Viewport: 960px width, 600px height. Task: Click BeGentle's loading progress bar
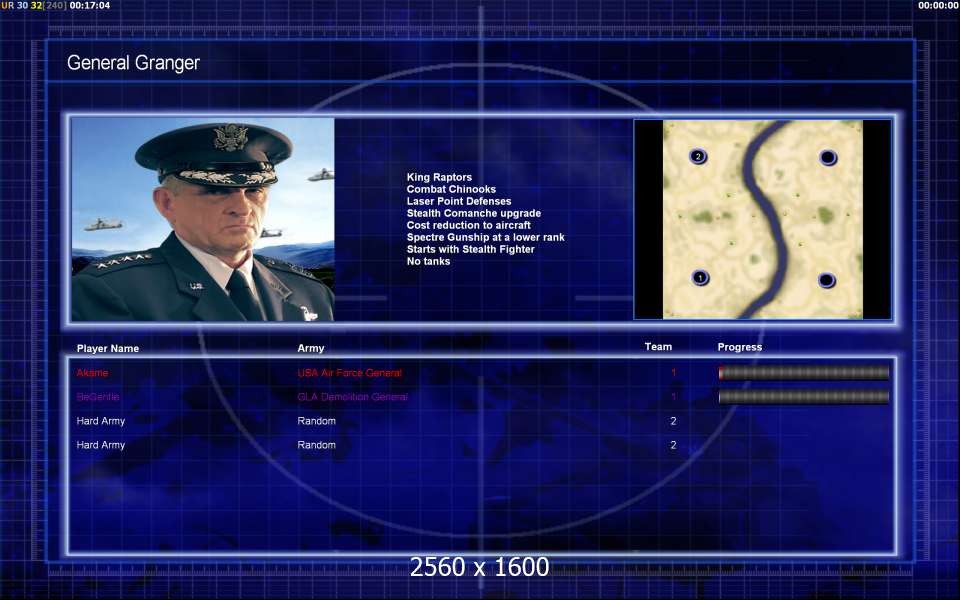803,397
